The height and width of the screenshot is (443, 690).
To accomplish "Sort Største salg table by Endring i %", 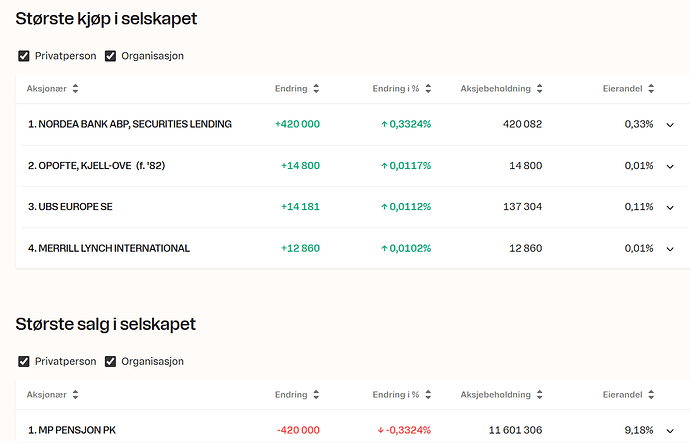I will tap(402, 395).
